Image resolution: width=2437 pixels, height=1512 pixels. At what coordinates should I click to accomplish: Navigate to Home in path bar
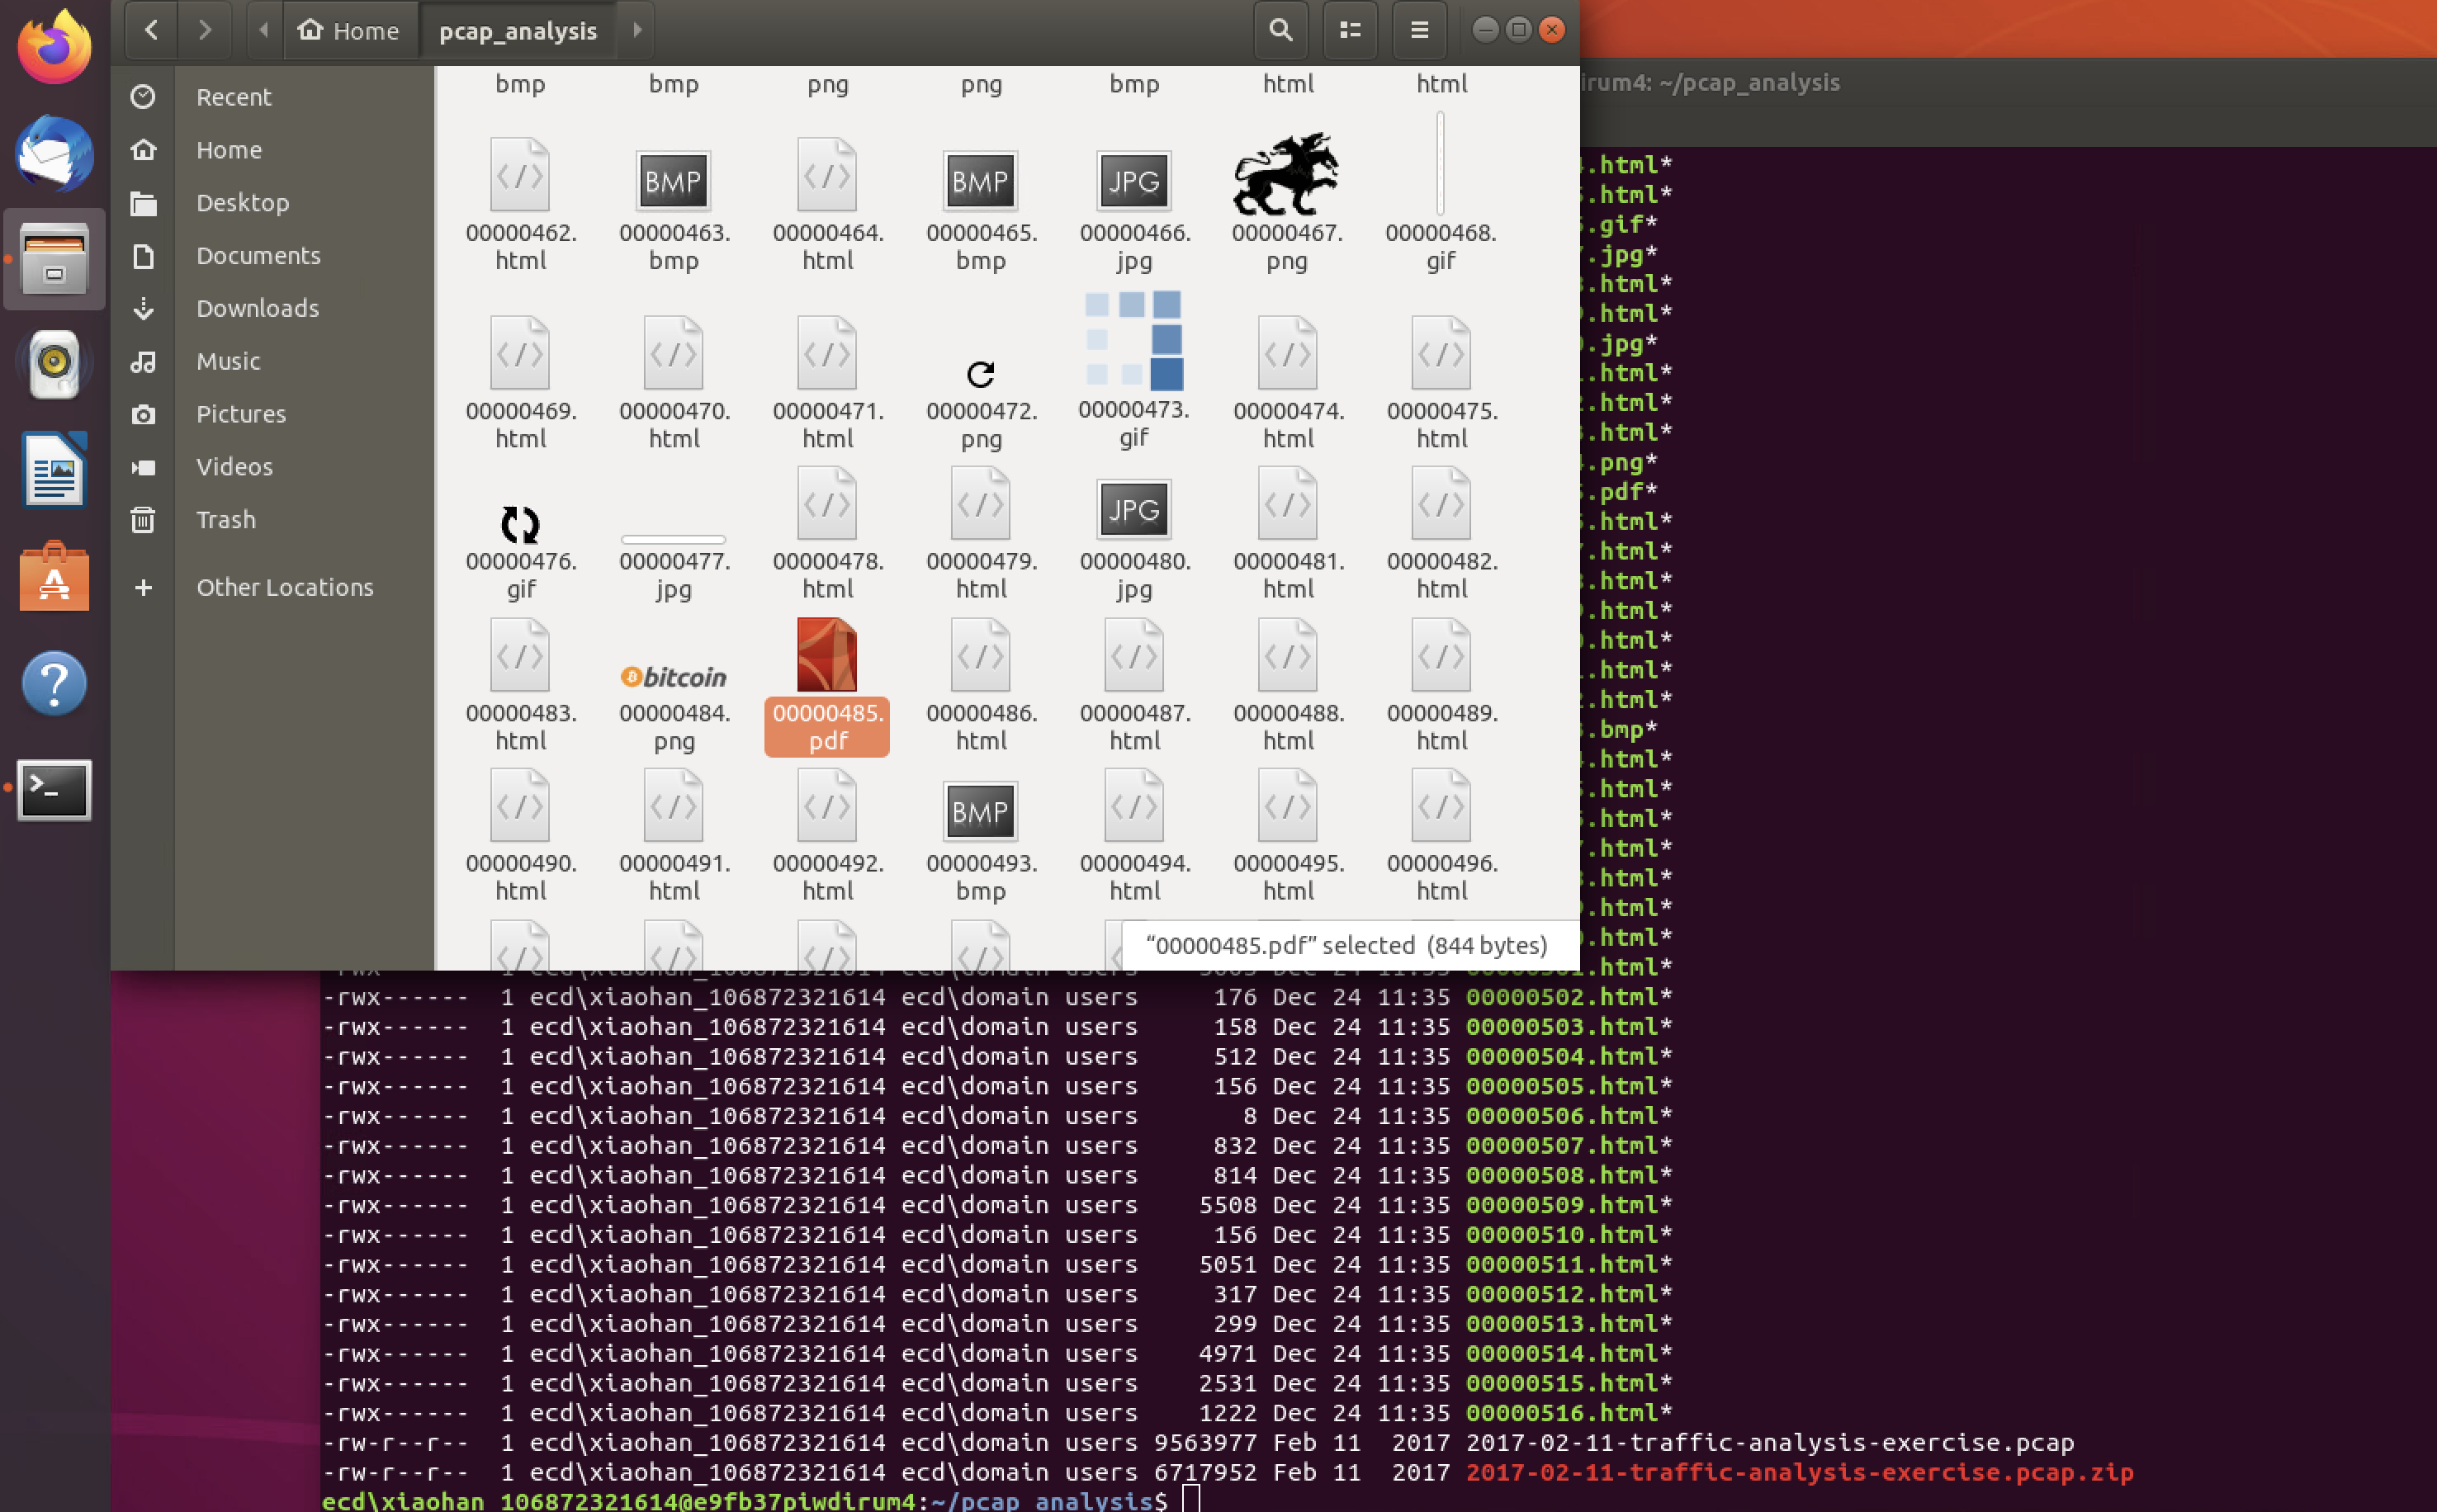pyautogui.click(x=350, y=30)
